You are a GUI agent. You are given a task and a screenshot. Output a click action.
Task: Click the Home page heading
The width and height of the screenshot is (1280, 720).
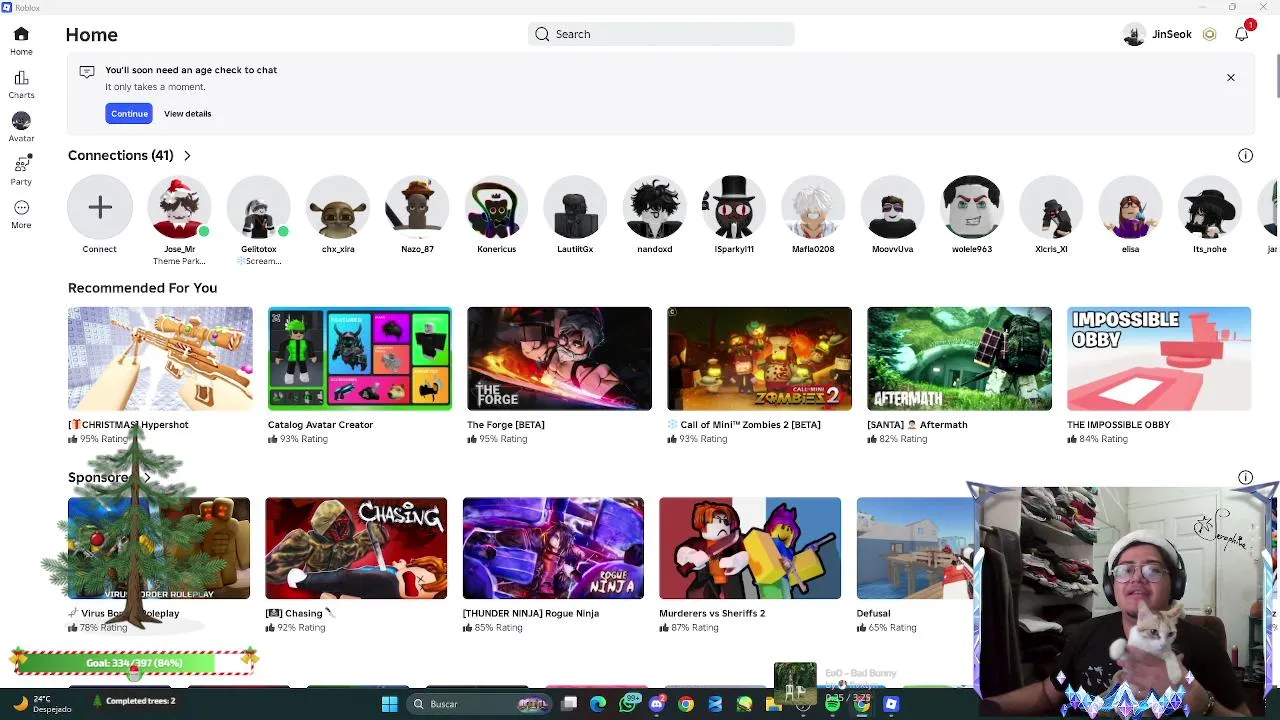click(x=91, y=35)
